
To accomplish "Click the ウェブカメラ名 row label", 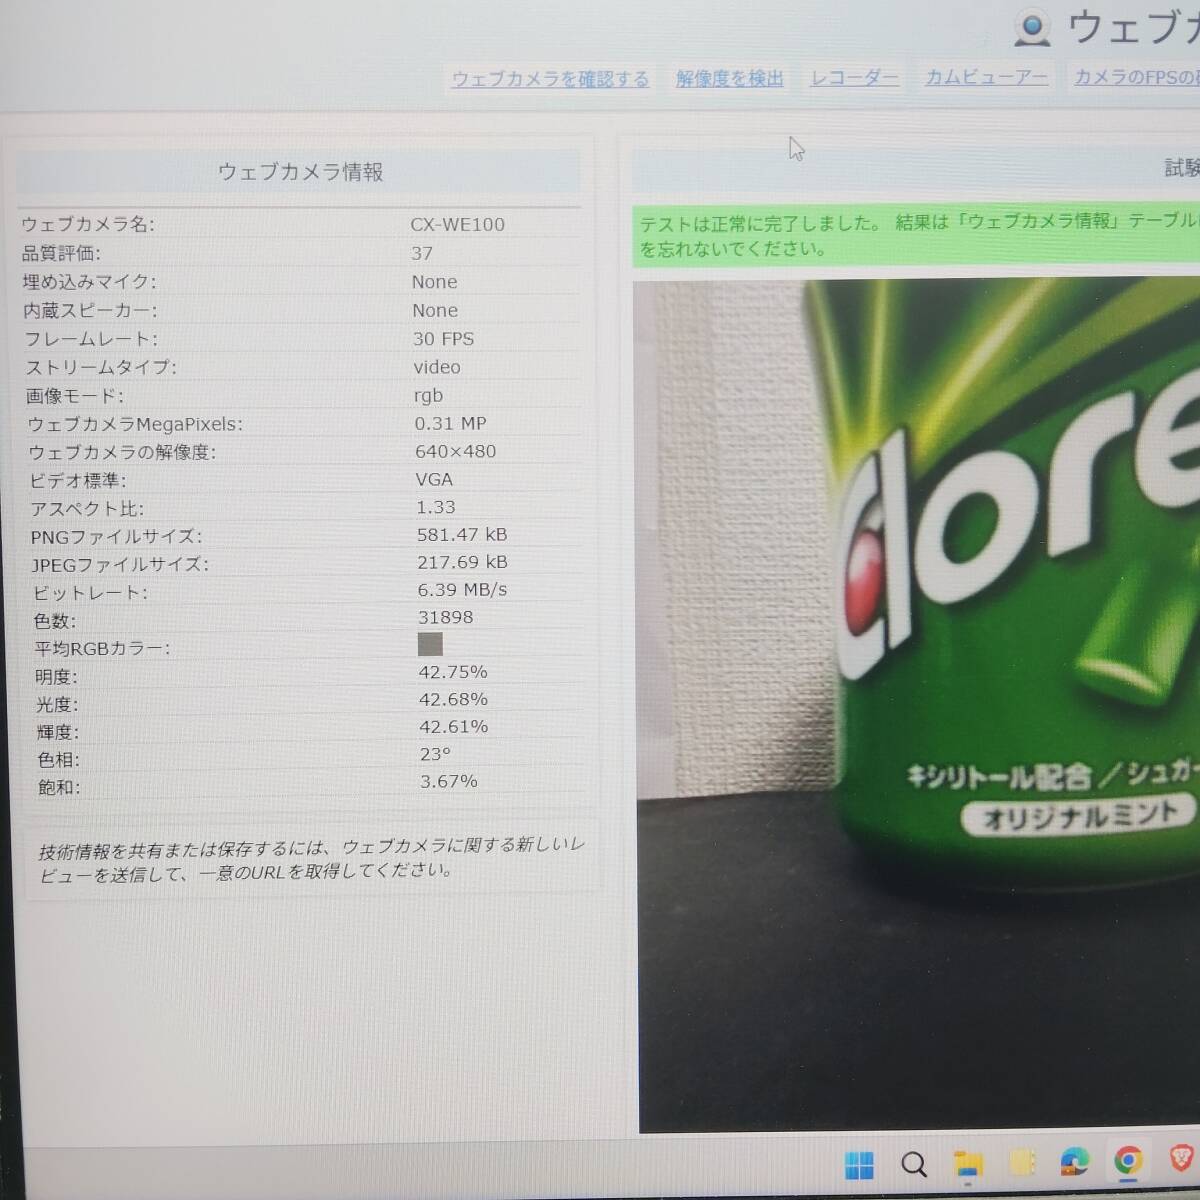I will point(88,224).
